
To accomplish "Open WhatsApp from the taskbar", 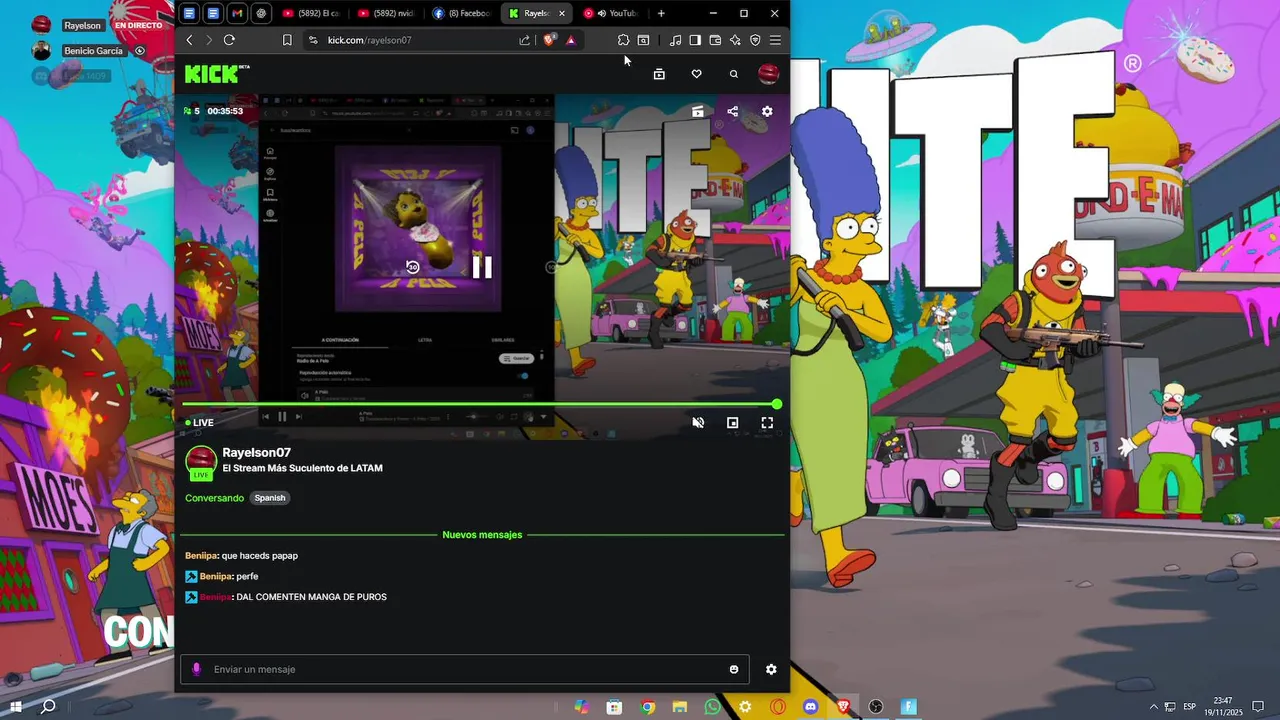I will (712, 707).
